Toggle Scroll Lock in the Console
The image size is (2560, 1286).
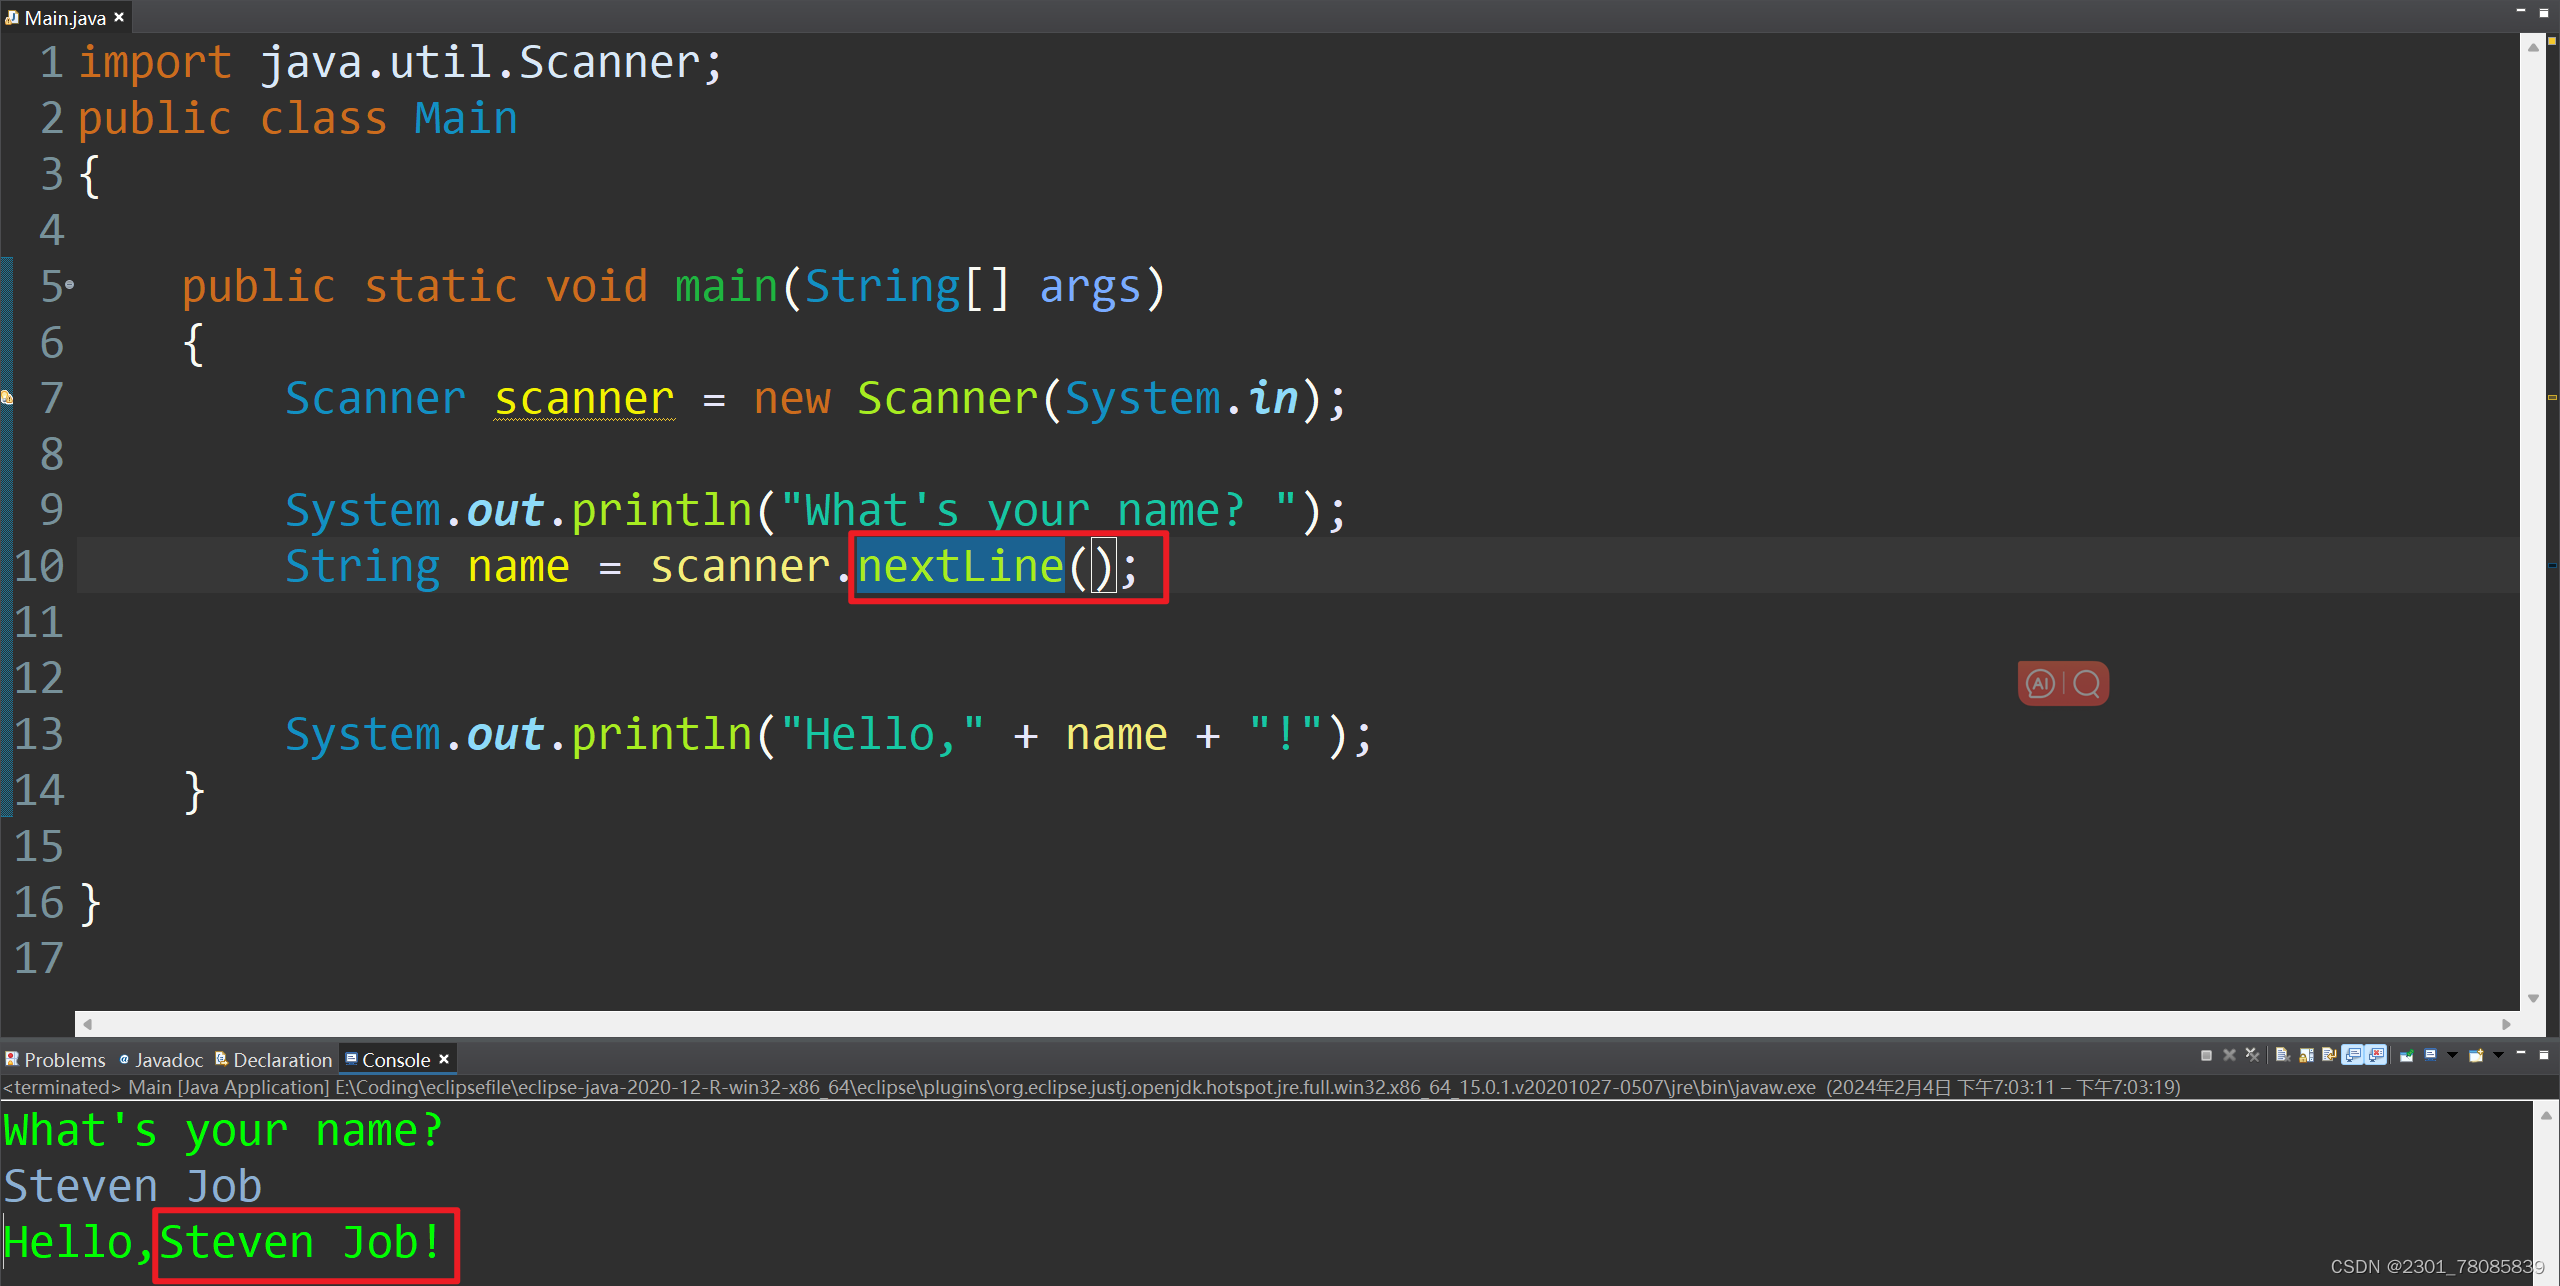2306,1056
